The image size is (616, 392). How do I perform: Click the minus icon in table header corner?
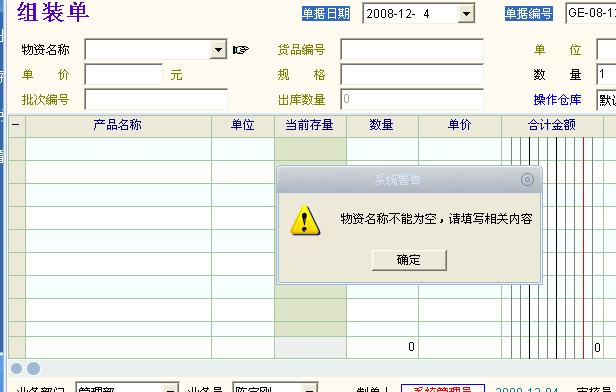16,125
